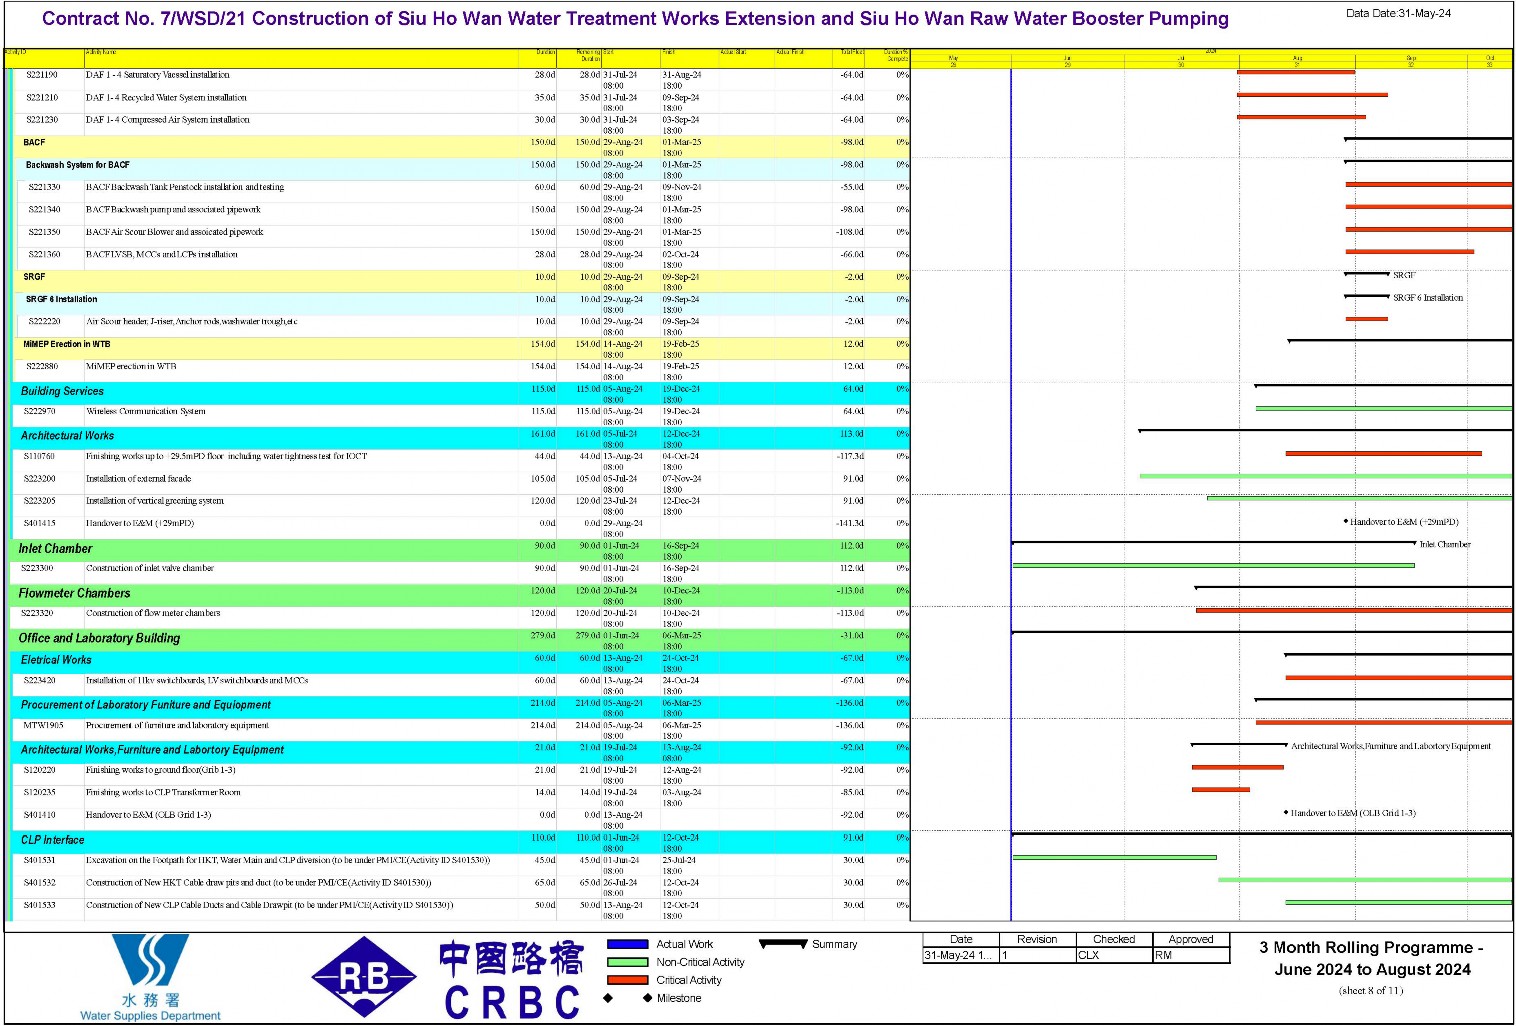Click the red Critical Activity legend swatch
The height and width of the screenshot is (1026, 1516).
tap(627, 980)
